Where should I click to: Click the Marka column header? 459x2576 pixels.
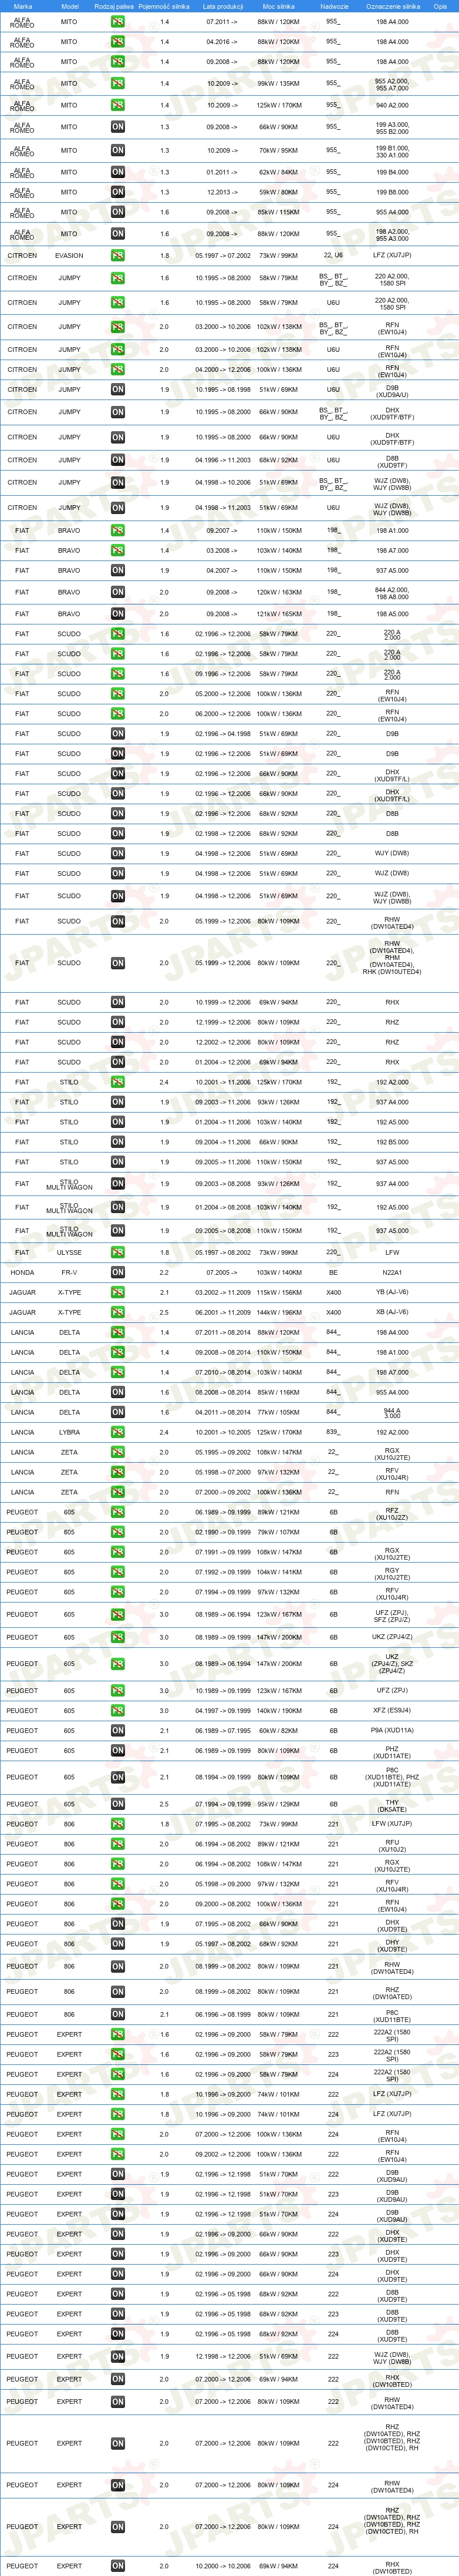pos(22,6)
